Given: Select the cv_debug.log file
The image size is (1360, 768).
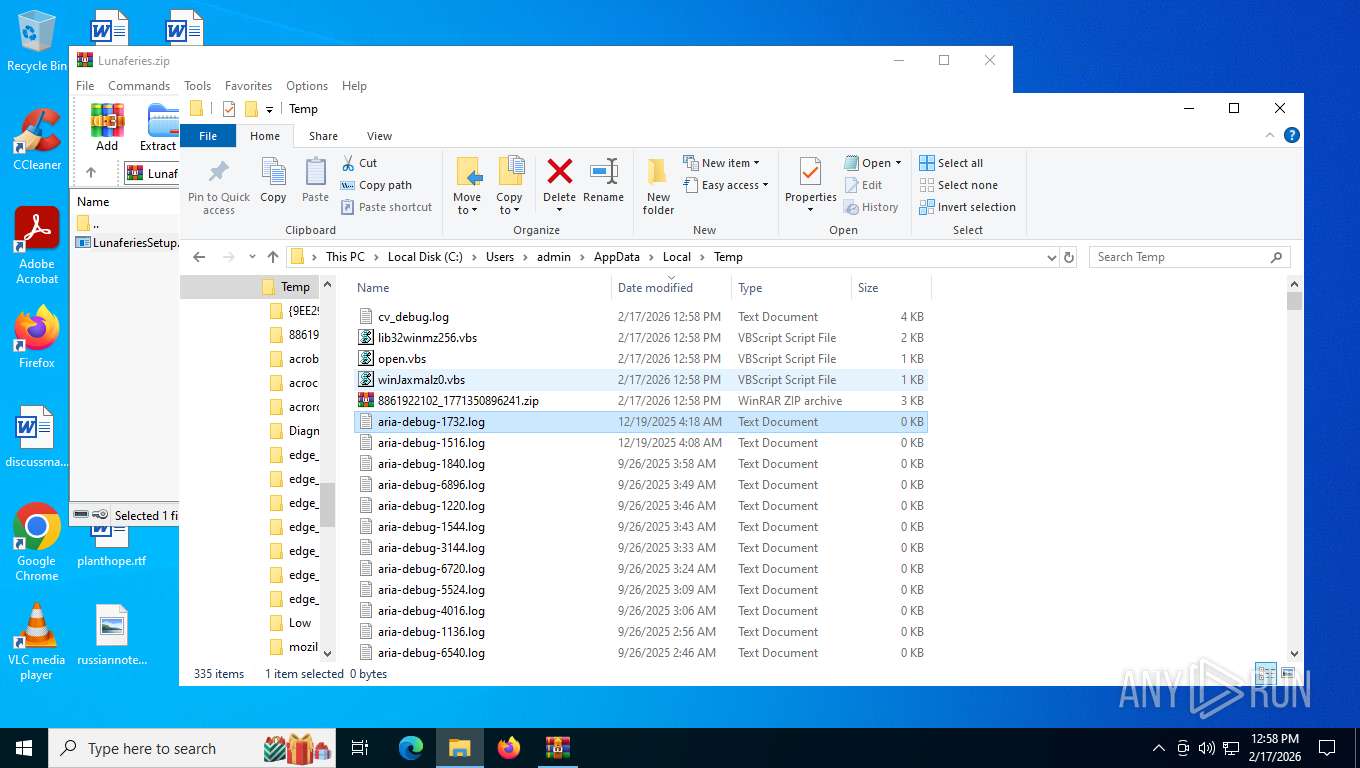Looking at the screenshot, I should coord(642,317).
